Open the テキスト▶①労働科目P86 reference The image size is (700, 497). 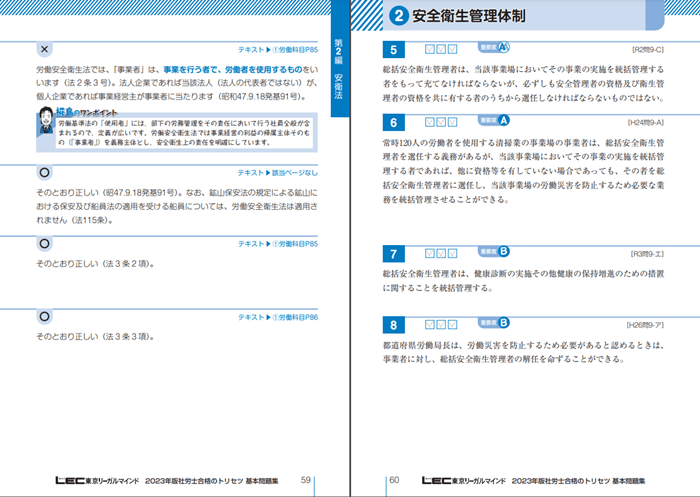coord(278,317)
